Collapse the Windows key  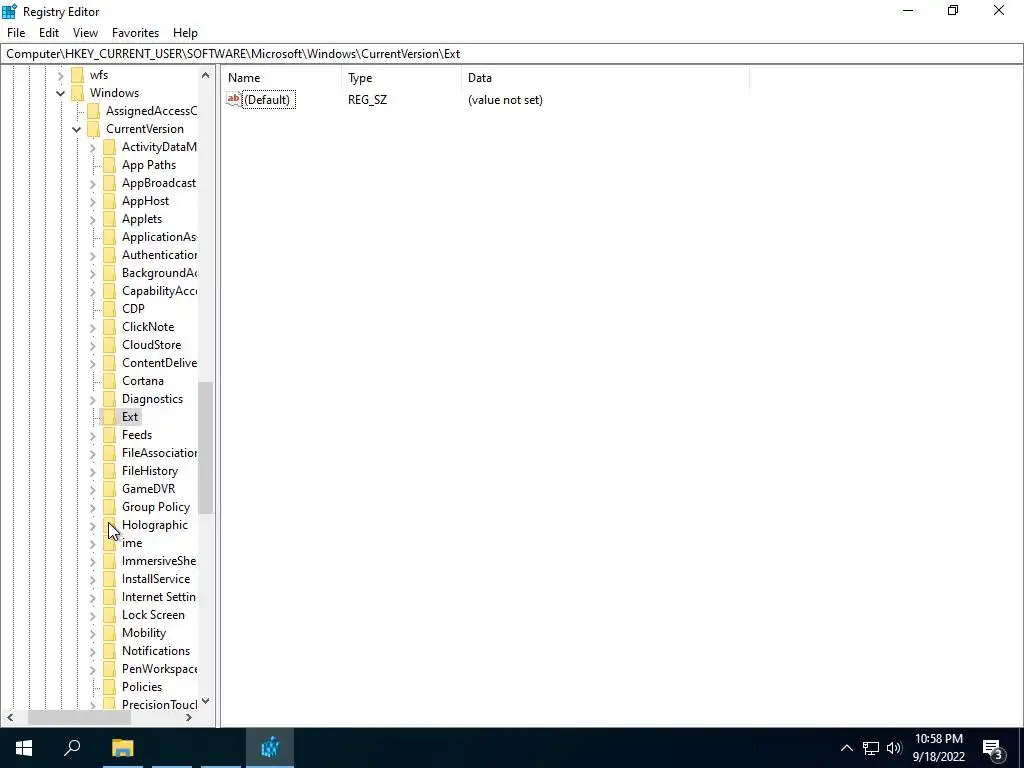tap(60, 93)
